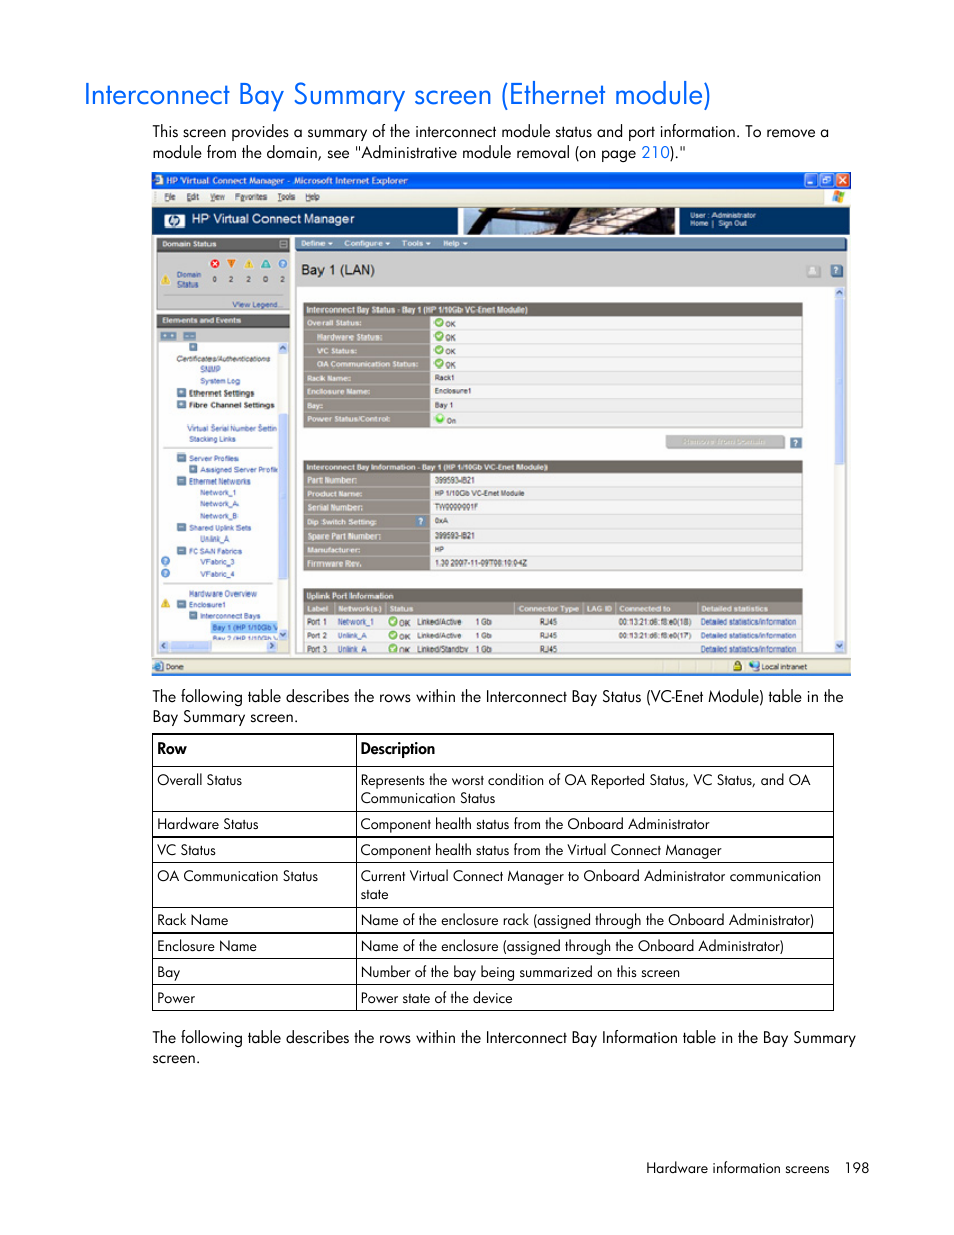This screenshot has width=954, height=1235.
Task: Open Detailed statistics link for Port 1
Action: (x=748, y=622)
